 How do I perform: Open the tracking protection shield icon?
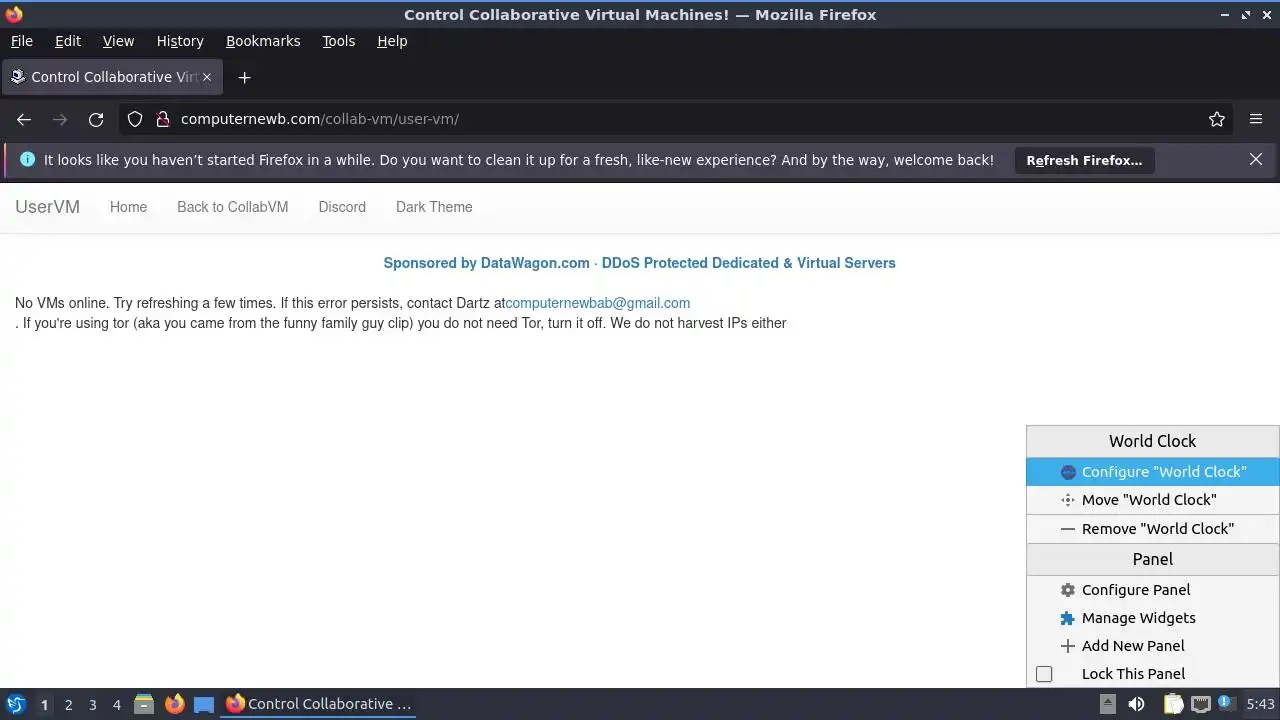tap(135, 119)
